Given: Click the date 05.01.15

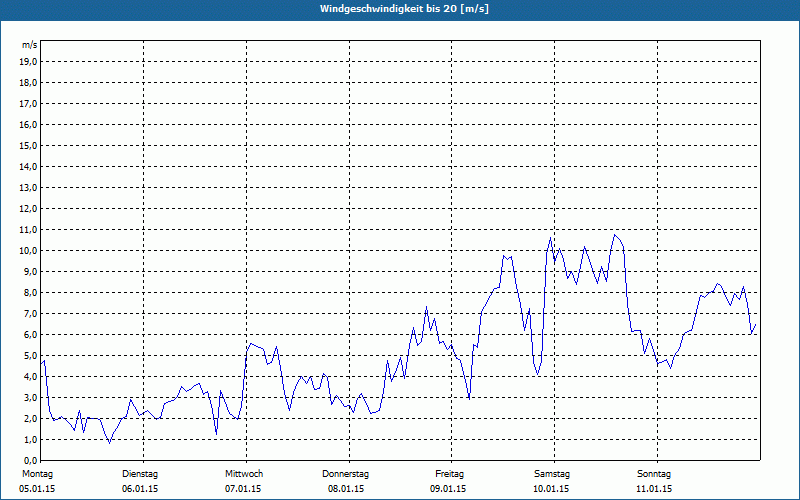Looking at the screenshot, I should tap(37, 489).
